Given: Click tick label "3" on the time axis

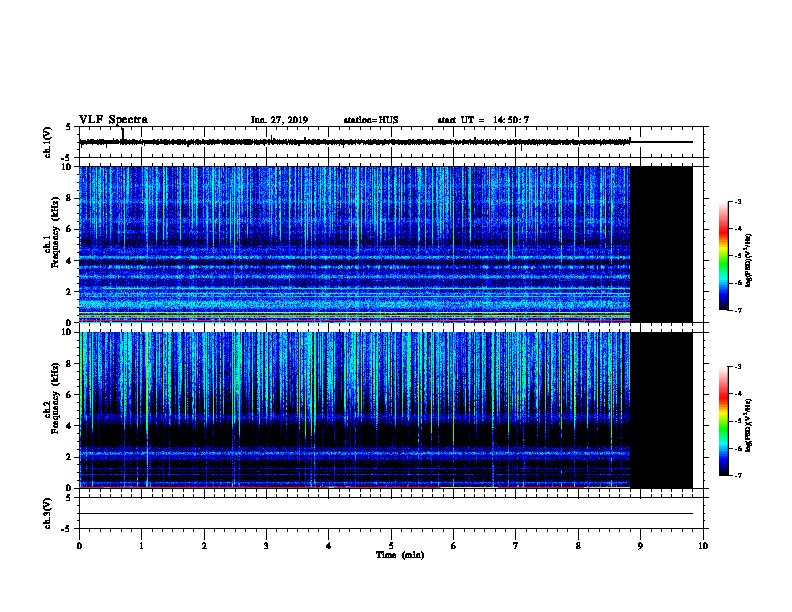Looking at the screenshot, I should [x=266, y=546].
